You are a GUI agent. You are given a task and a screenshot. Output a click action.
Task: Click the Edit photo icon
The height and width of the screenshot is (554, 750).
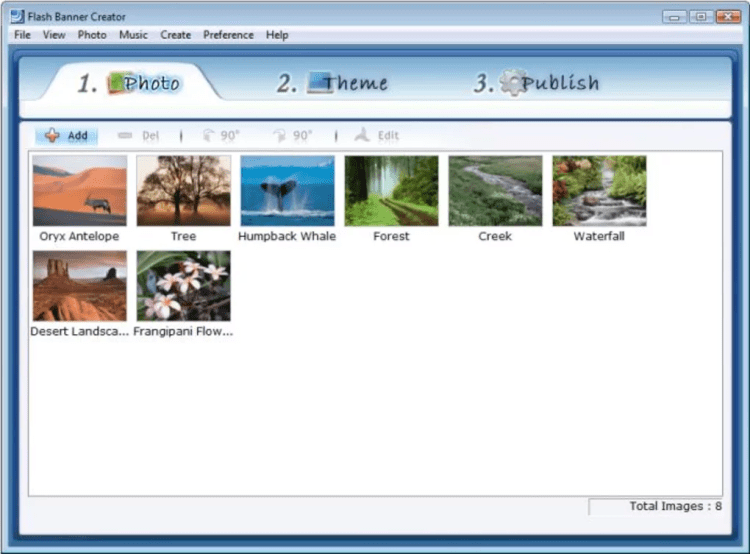pos(362,135)
